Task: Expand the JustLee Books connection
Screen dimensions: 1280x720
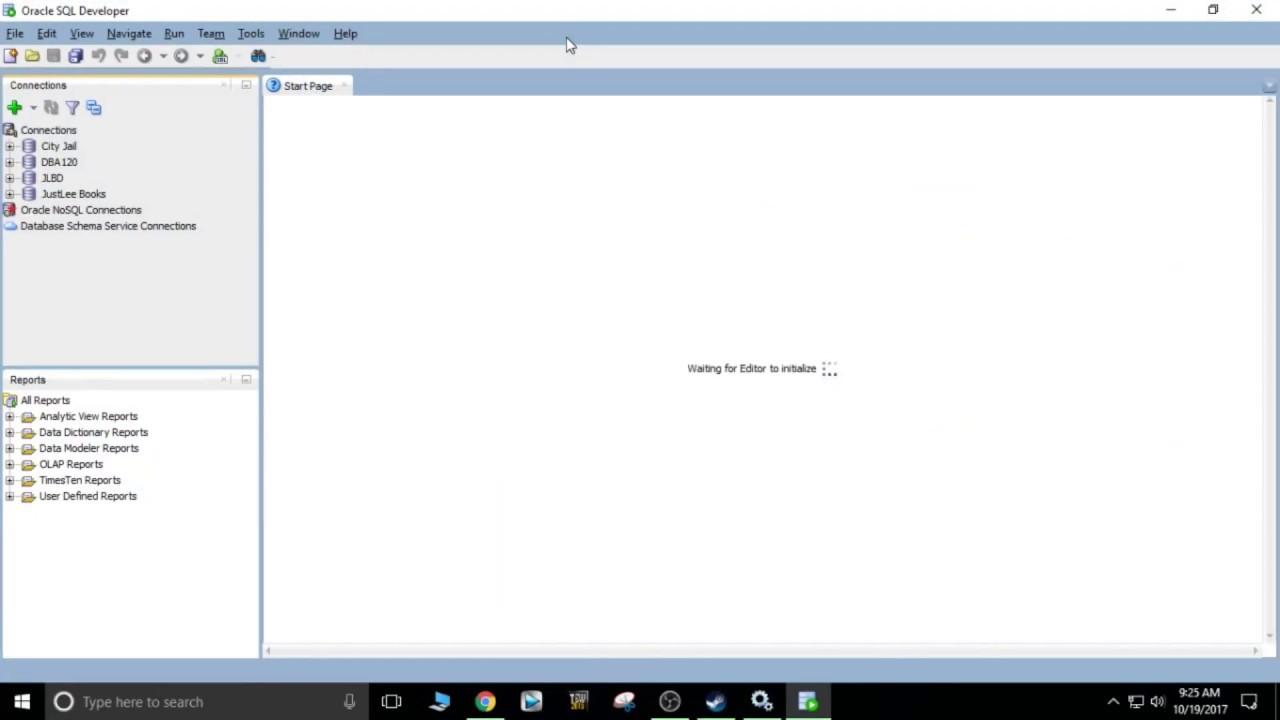Action: 10,194
